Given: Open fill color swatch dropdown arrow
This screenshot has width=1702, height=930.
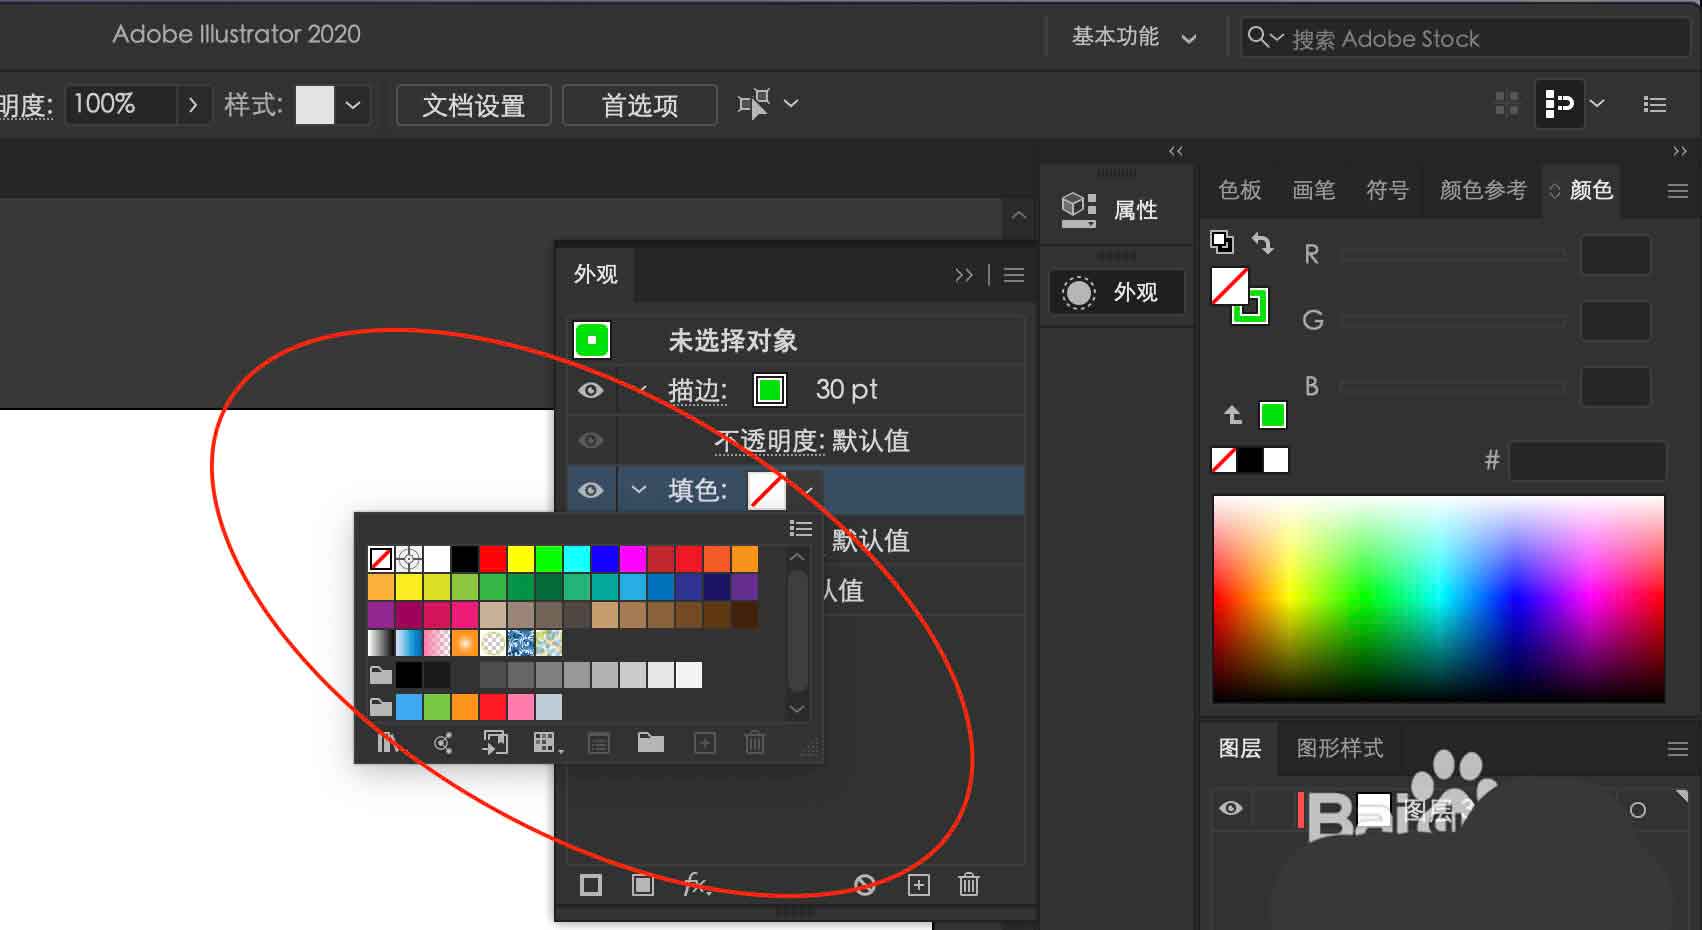Looking at the screenshot, I should pos(808,490).
